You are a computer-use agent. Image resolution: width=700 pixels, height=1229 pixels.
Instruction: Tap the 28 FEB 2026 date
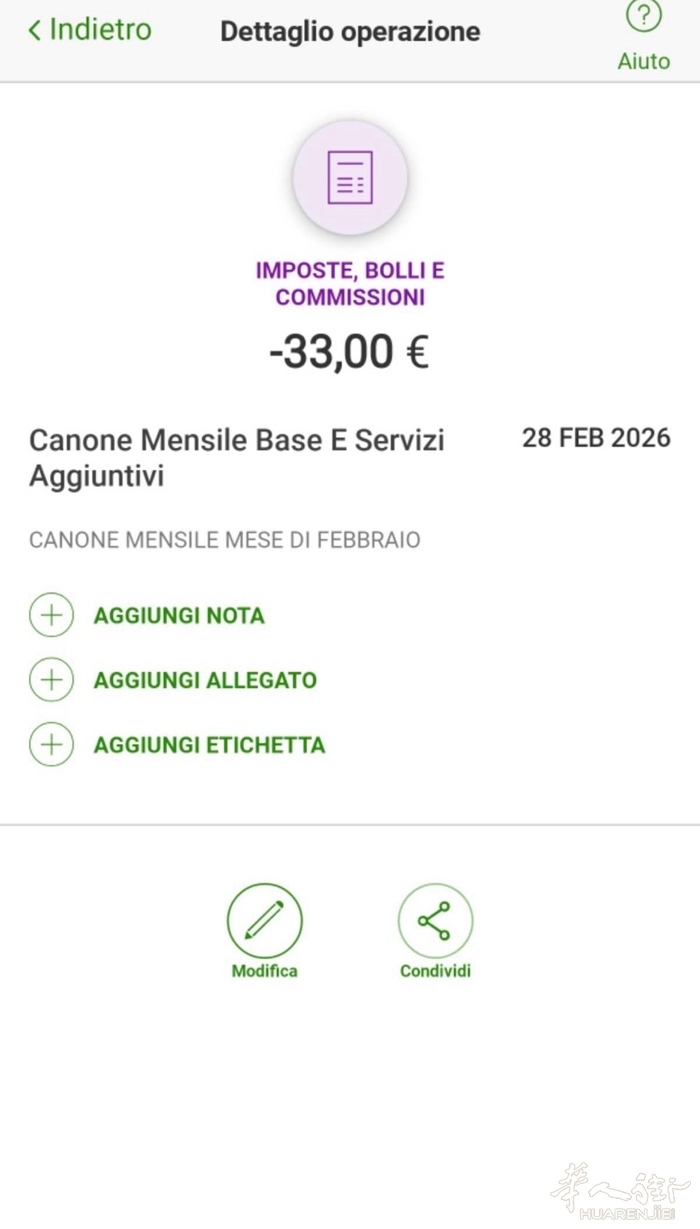point(596,438)
